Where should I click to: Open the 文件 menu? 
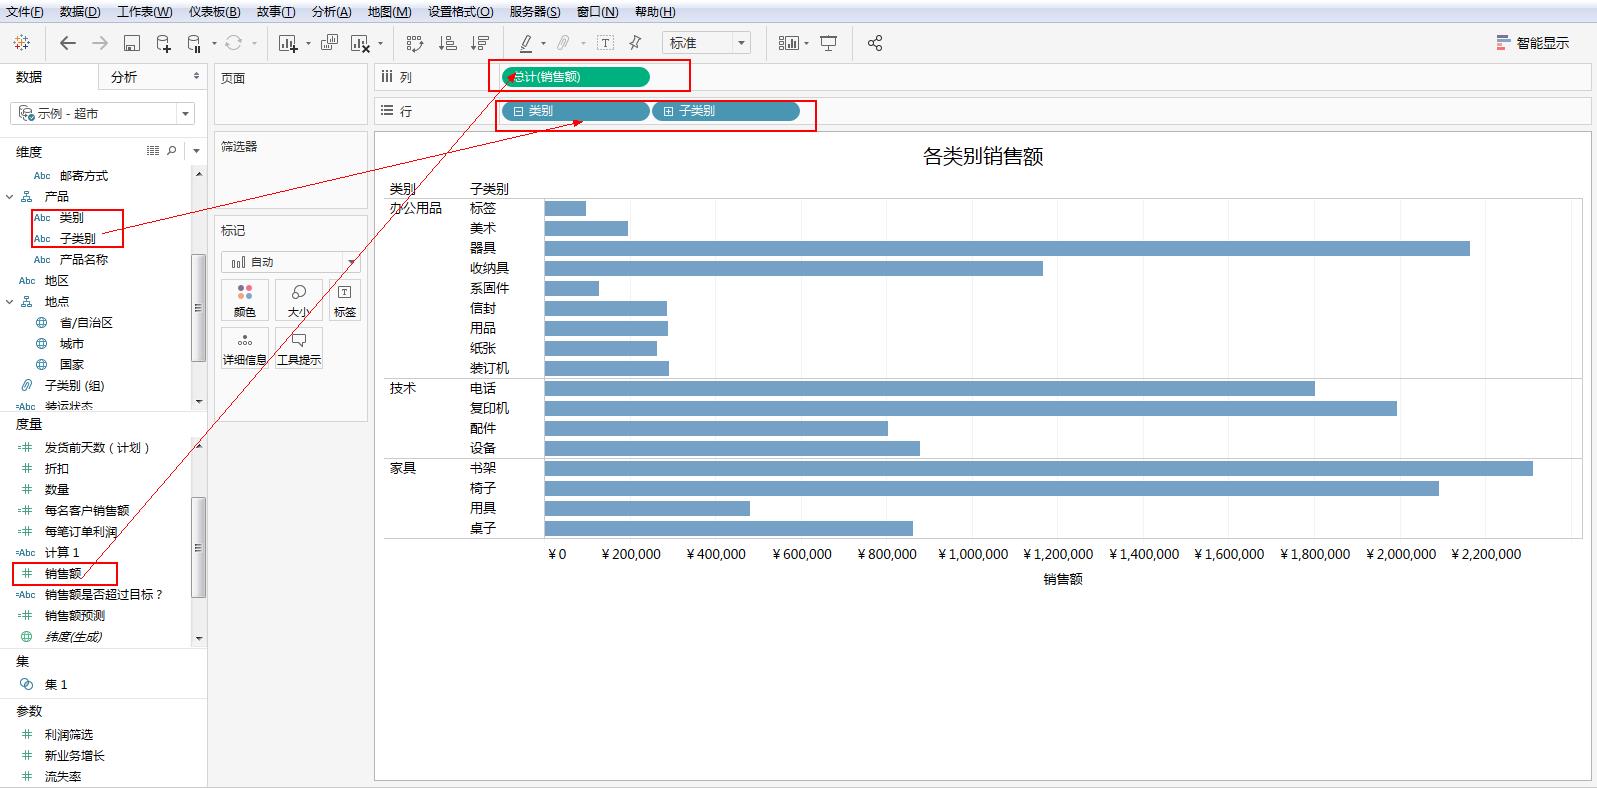(25, 12)
